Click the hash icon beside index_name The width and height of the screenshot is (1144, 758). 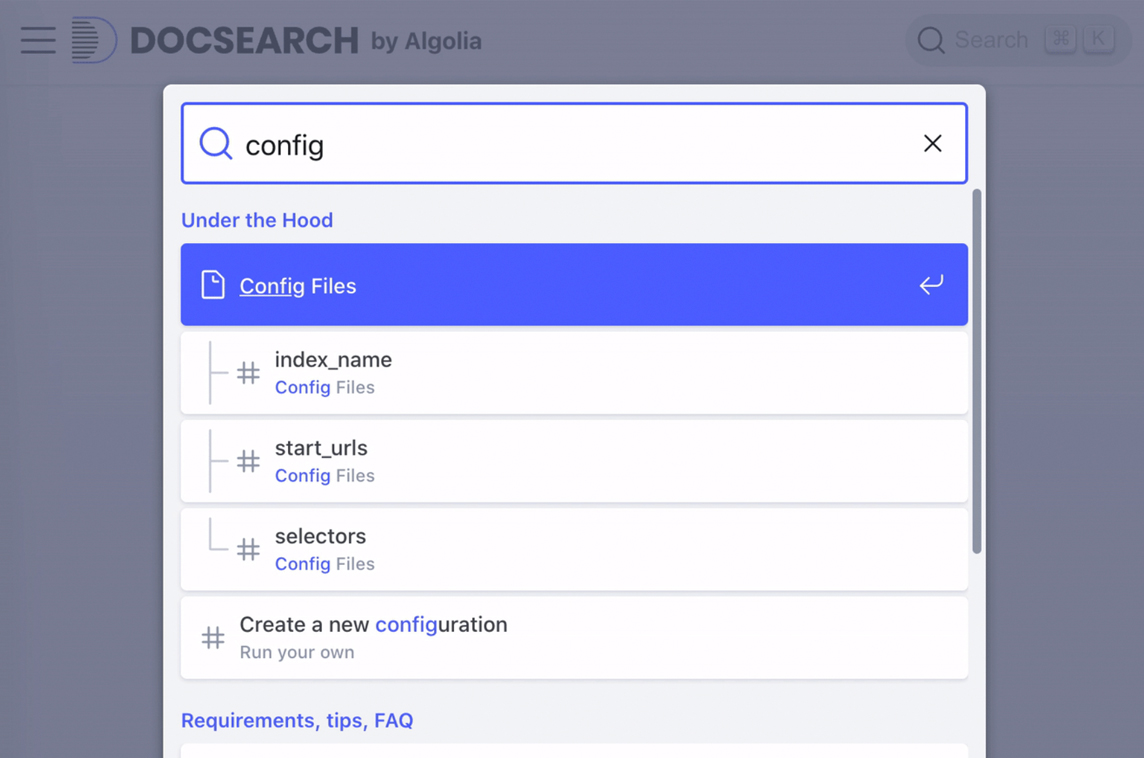(x=248, y=374)
